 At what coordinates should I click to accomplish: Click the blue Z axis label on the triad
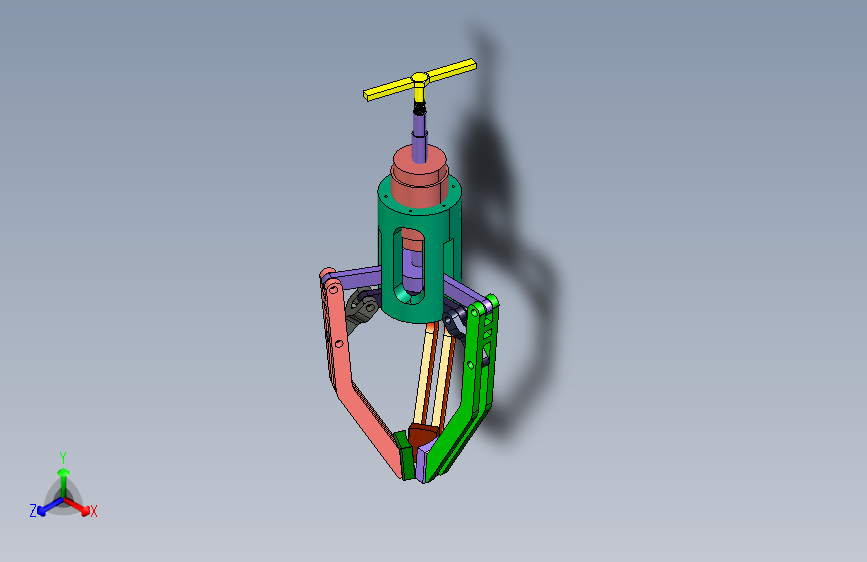tap(33, 511)
